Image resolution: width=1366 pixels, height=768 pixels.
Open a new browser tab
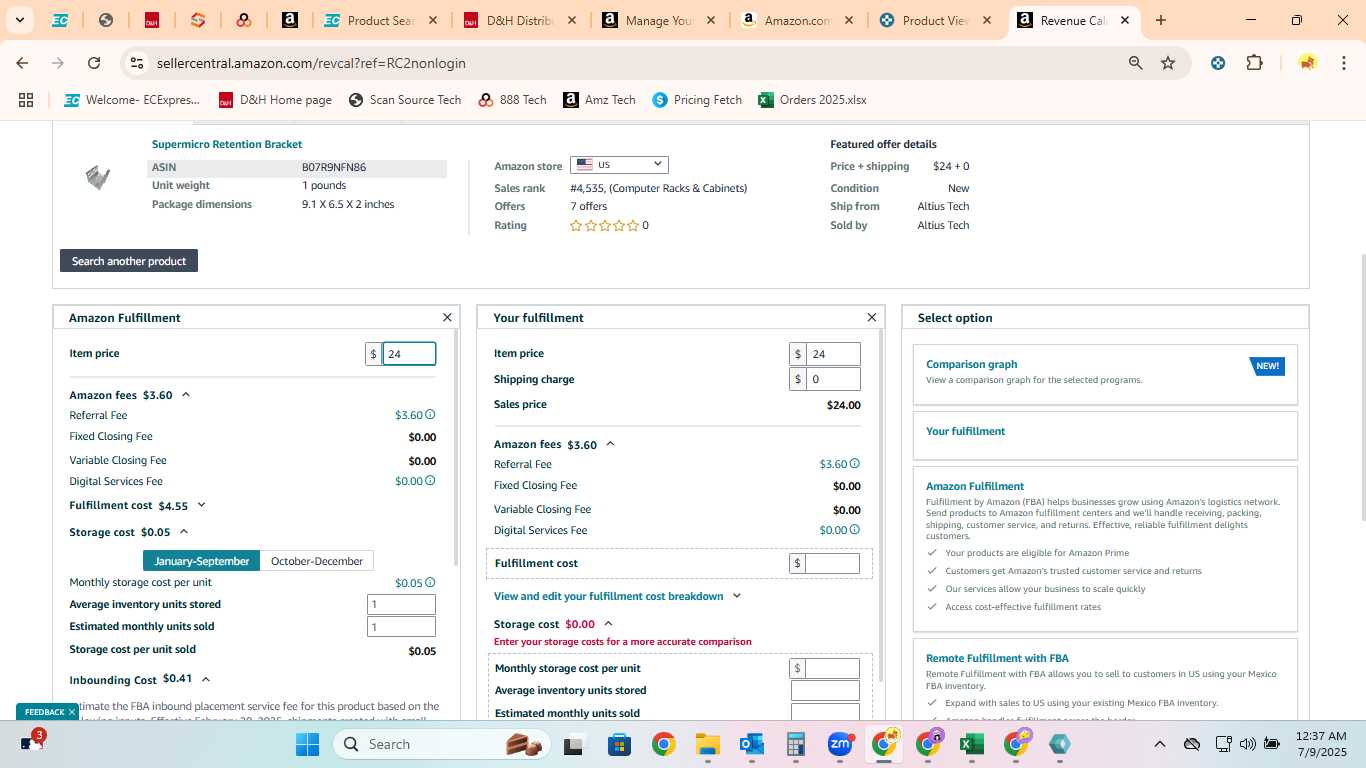1160,20
